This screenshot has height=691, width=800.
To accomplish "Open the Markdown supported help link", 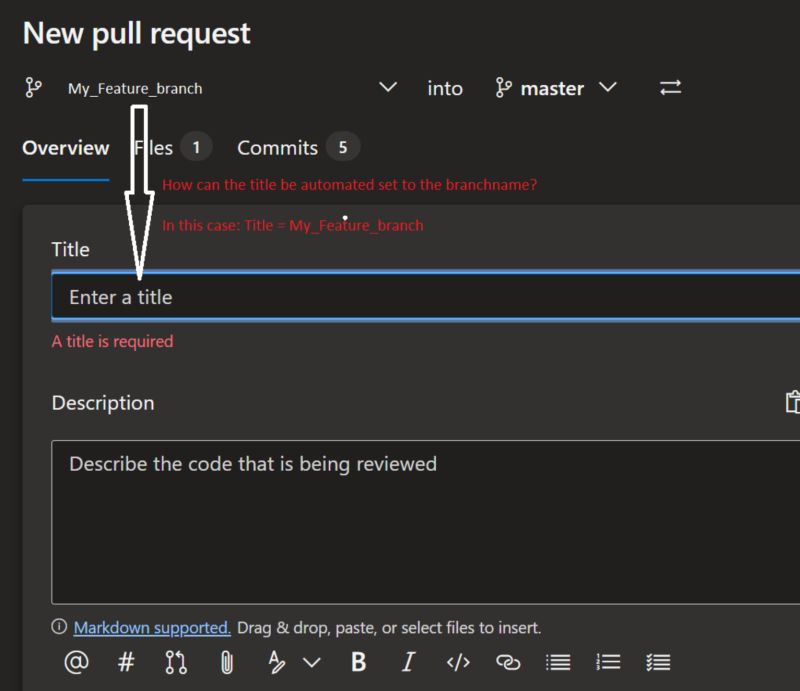I will click(x=152, y=627).
